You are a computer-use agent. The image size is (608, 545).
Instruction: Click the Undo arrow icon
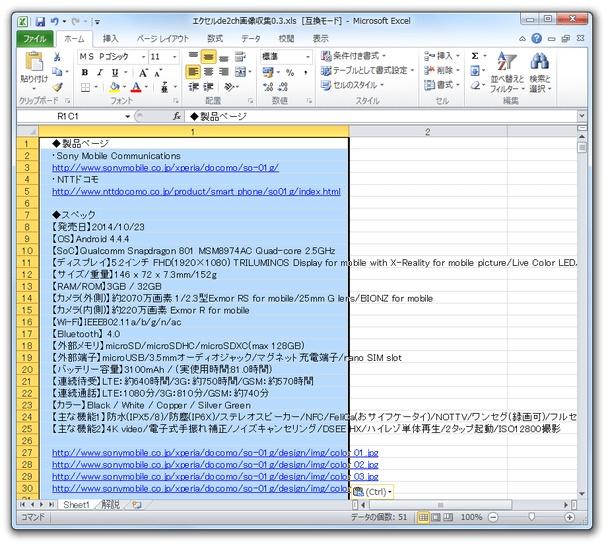(55, 22)
